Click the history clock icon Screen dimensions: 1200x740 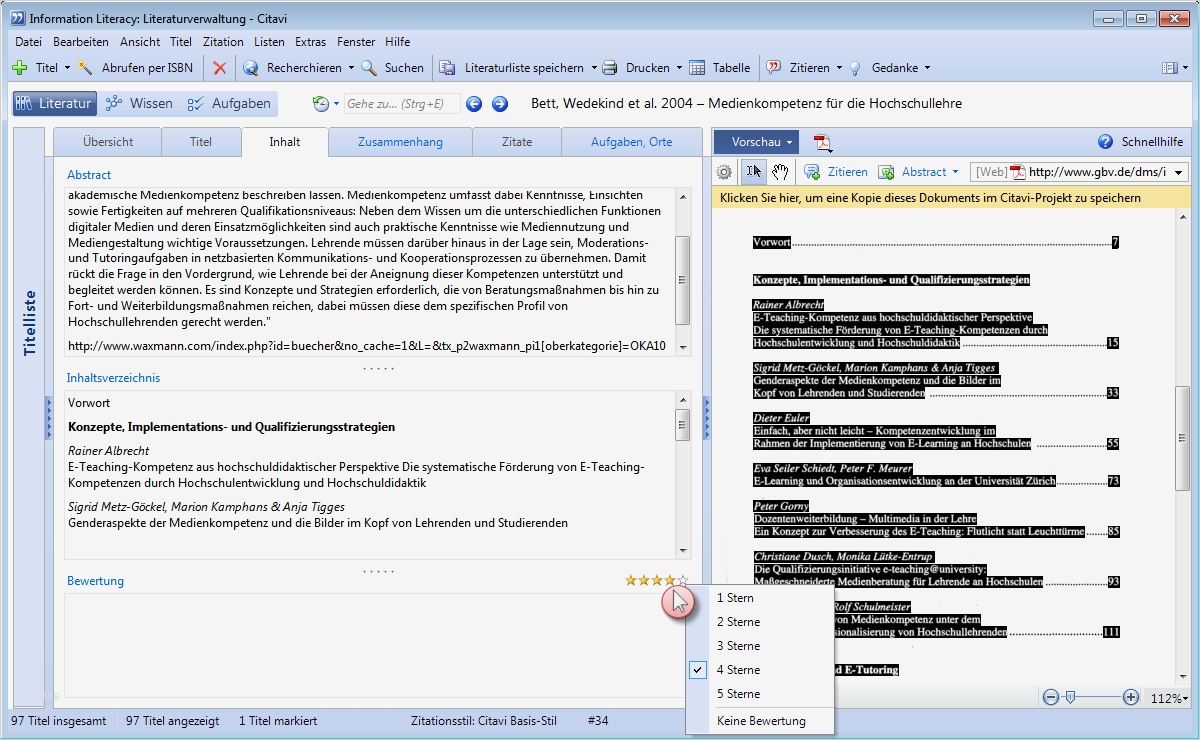320,104
